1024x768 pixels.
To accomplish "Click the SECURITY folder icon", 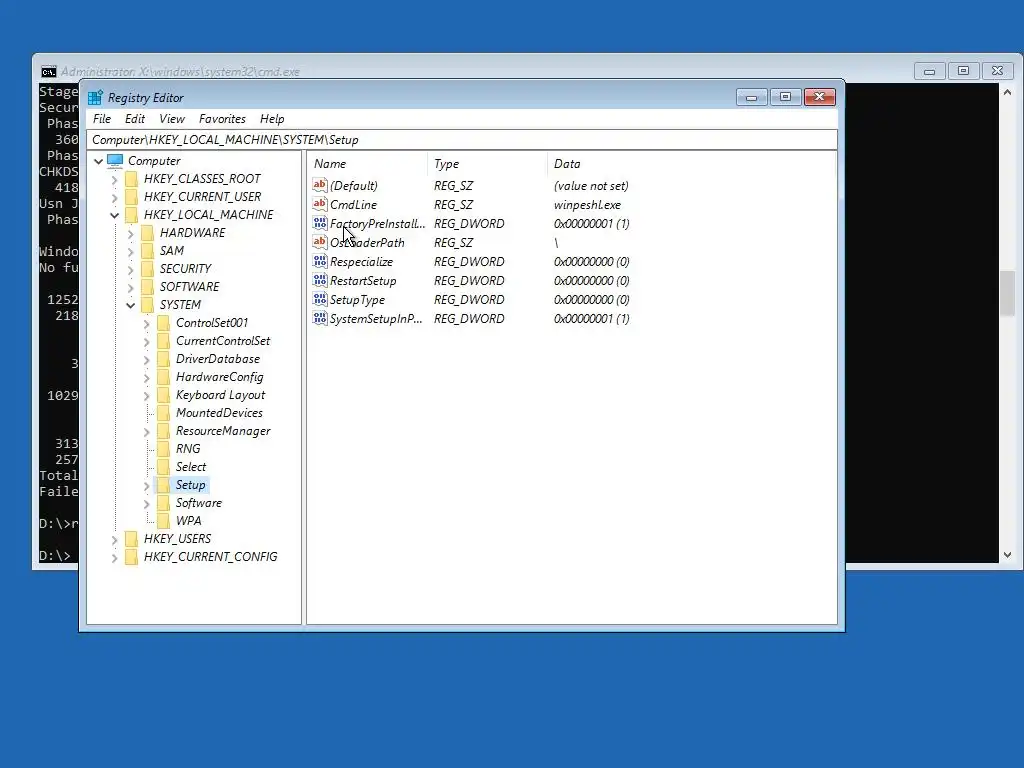I will click(148, 269).
